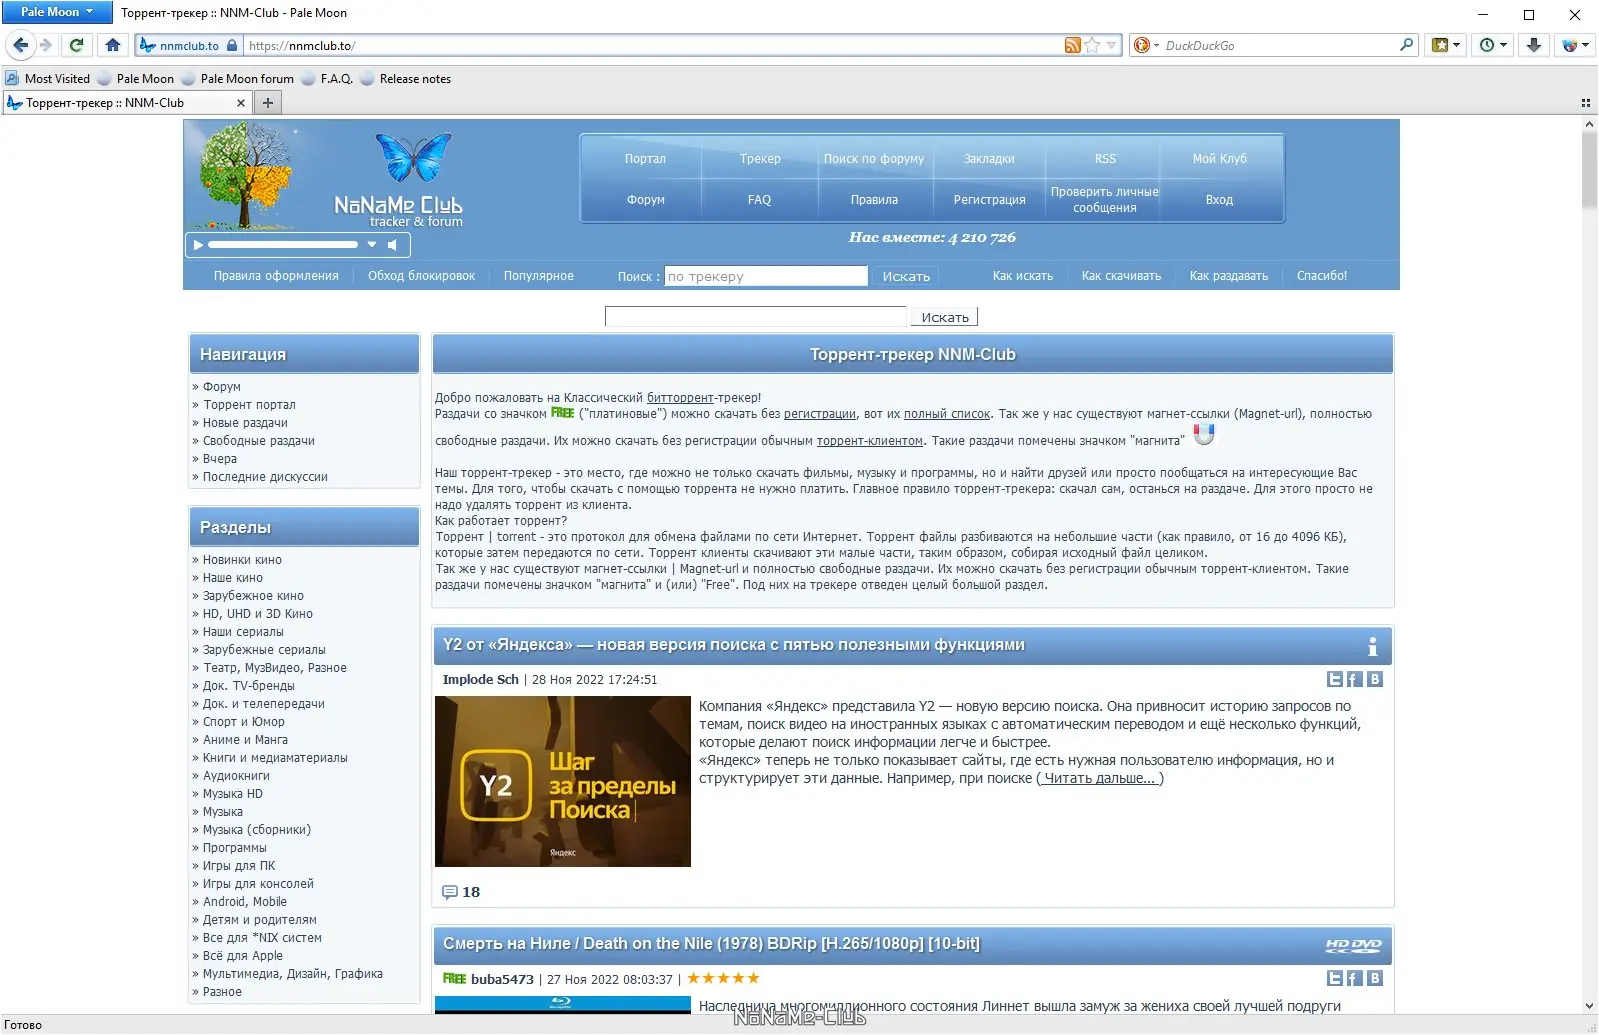Open the history clock dropdown

[1493, 45]
